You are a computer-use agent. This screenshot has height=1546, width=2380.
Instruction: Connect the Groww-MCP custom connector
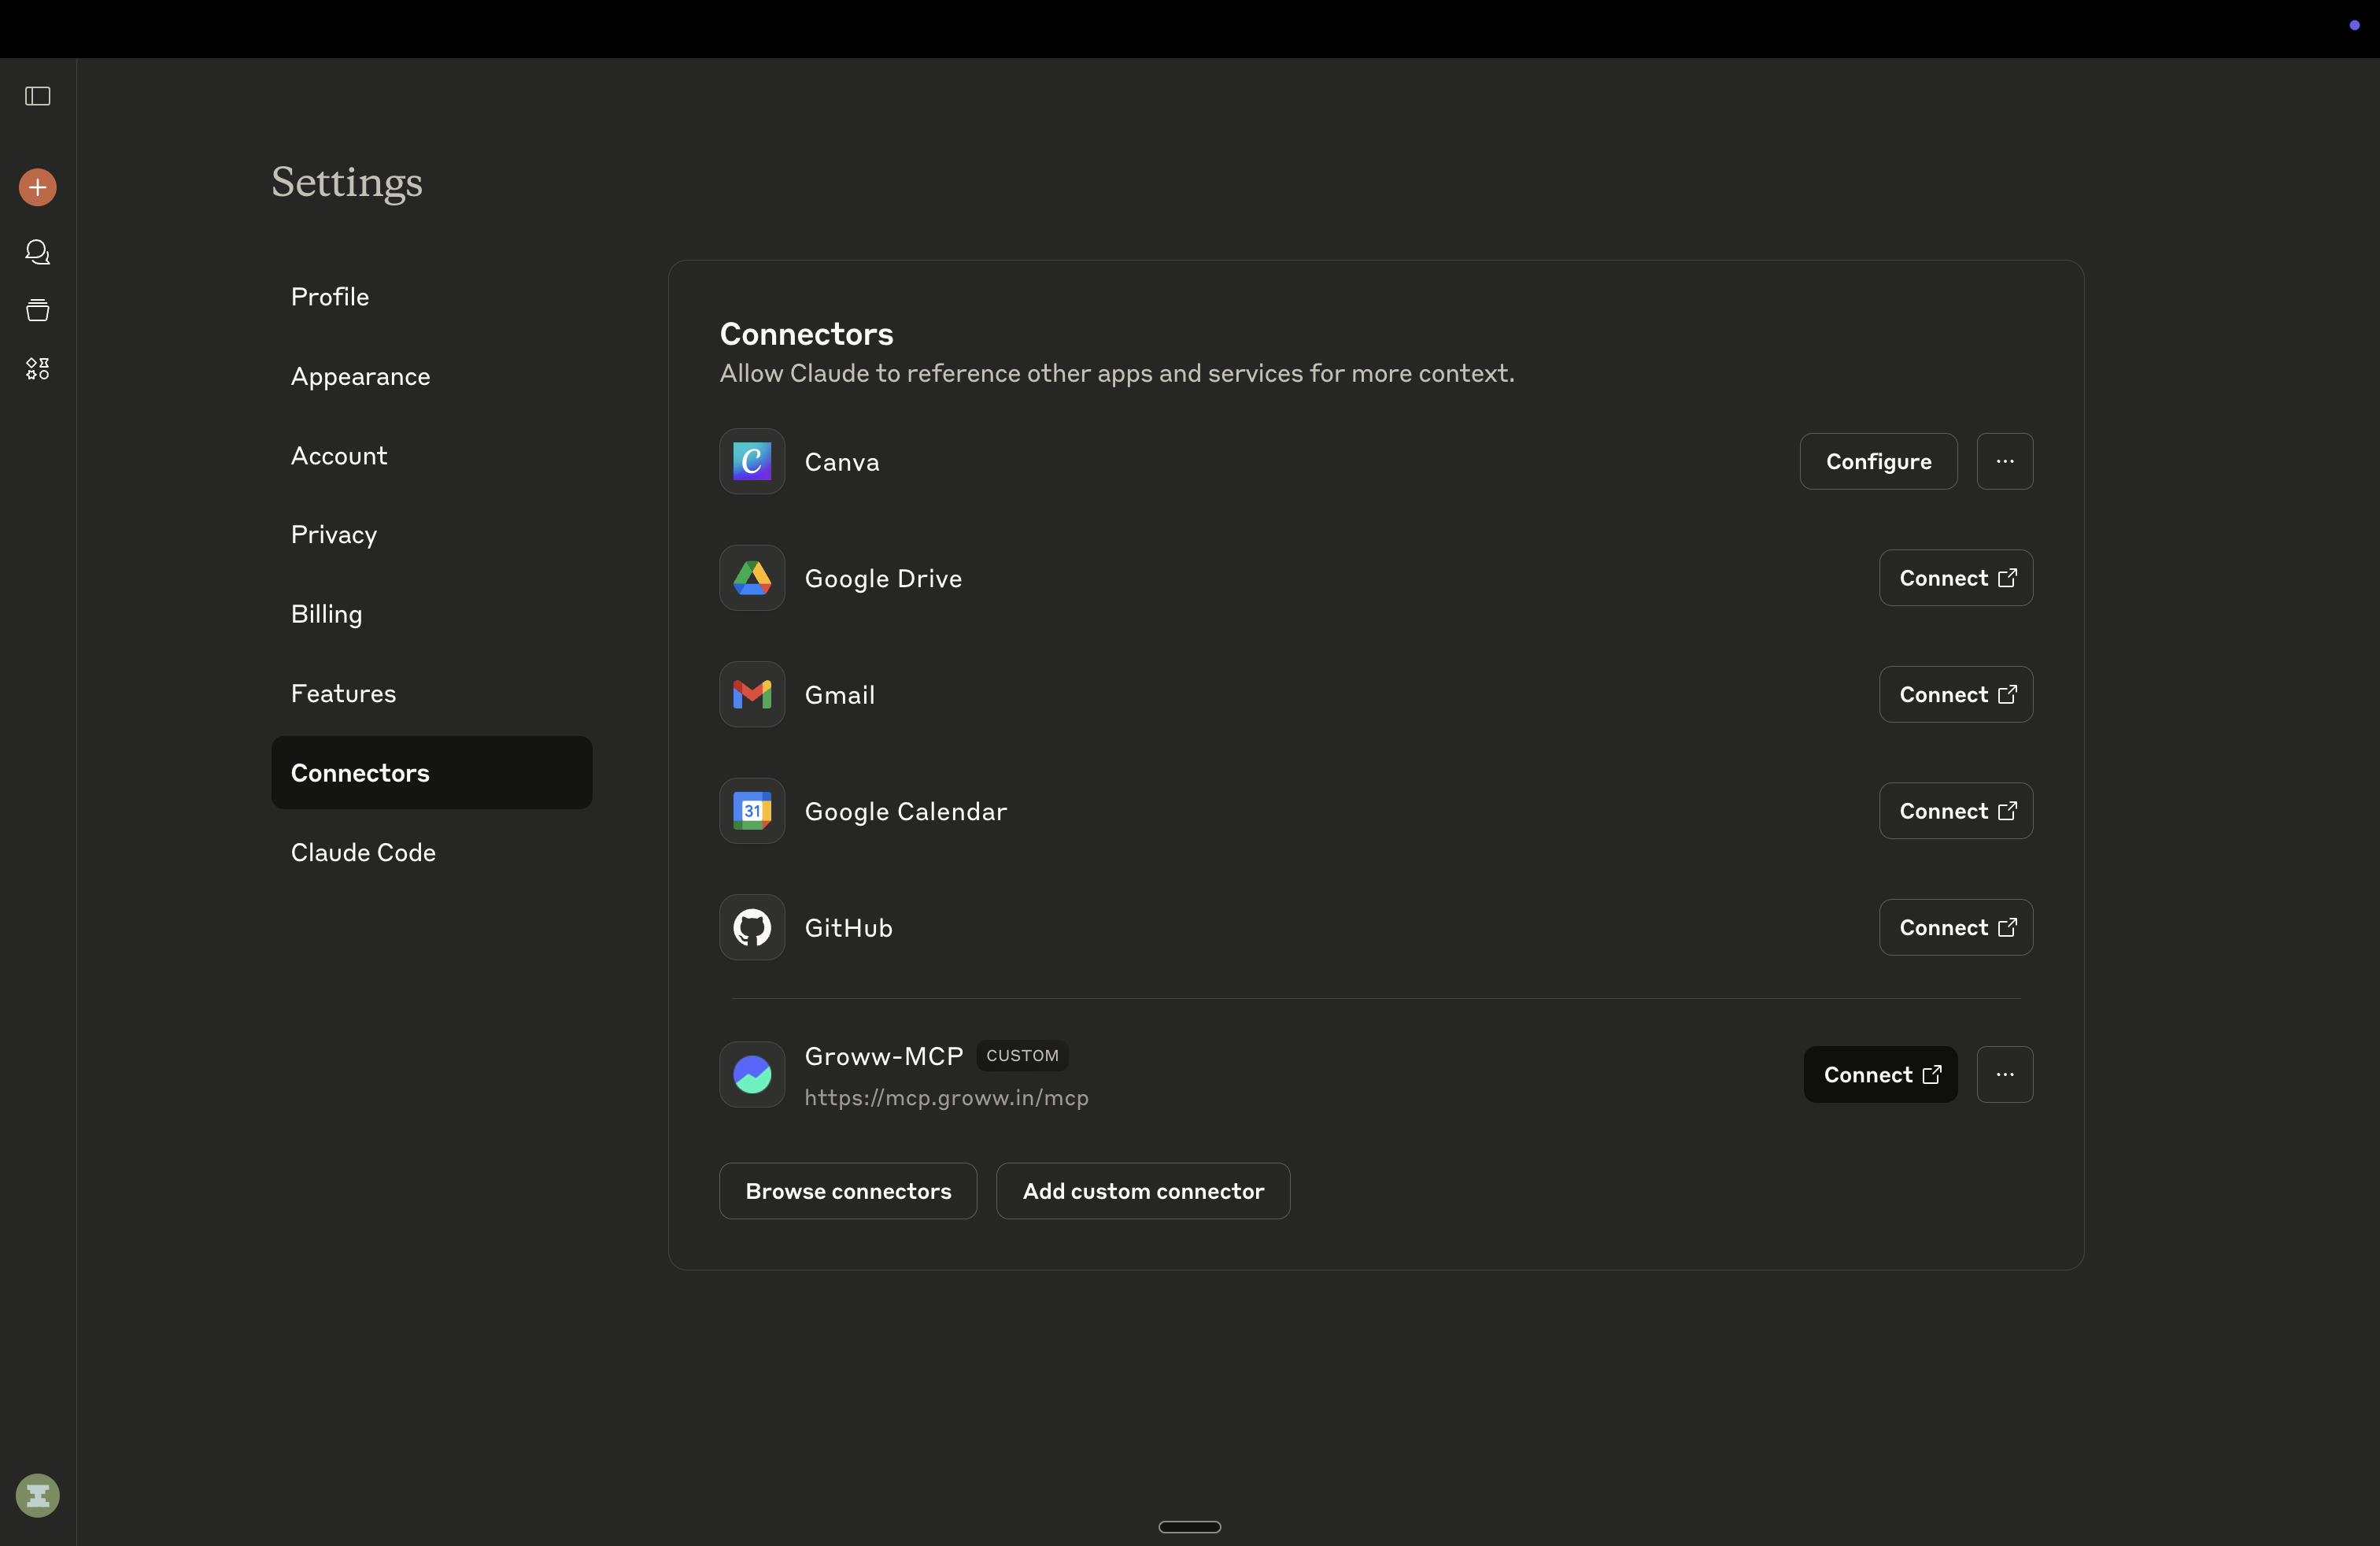pyautogui.click(x=1880, y=1075)
